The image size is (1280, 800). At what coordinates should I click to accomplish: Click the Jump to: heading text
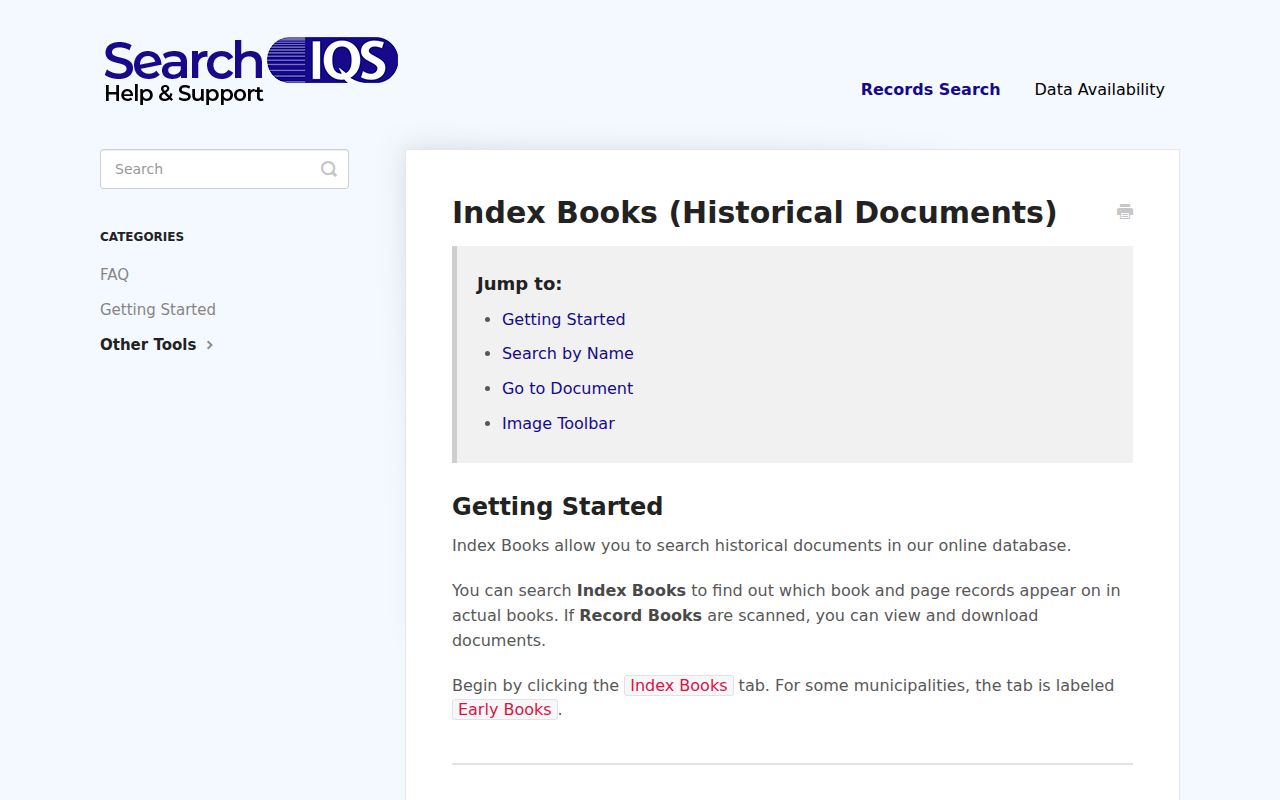click(519, 284)
